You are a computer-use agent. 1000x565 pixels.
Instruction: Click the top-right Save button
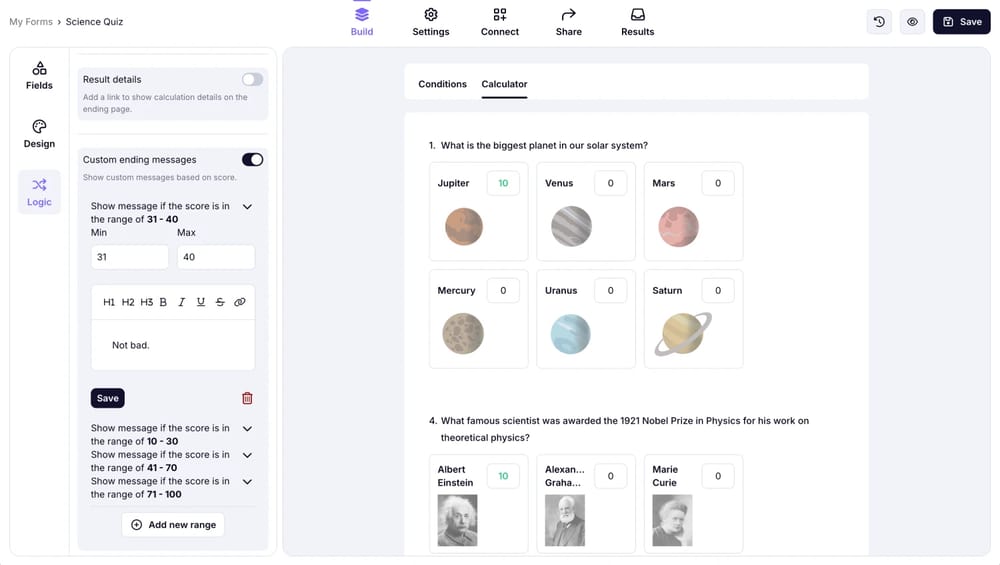961,22
